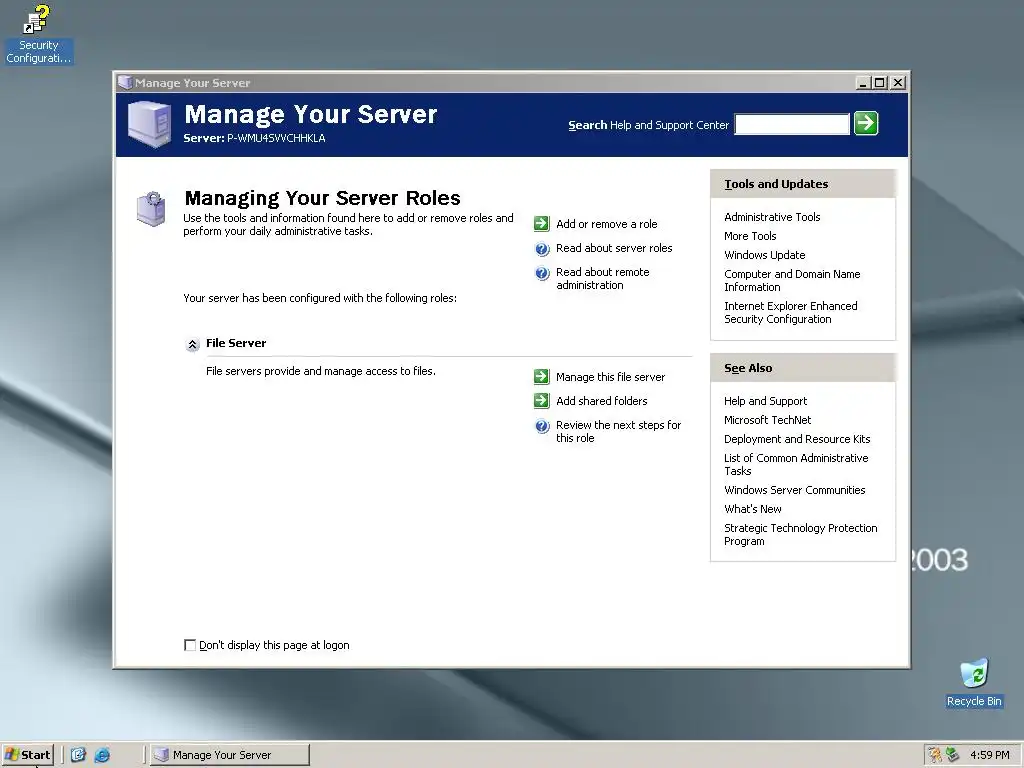Launch Internet Explorer from quick launch
Image resolution: width=1024 pixels, height=768 pixels.
click(x=103, y=755)
